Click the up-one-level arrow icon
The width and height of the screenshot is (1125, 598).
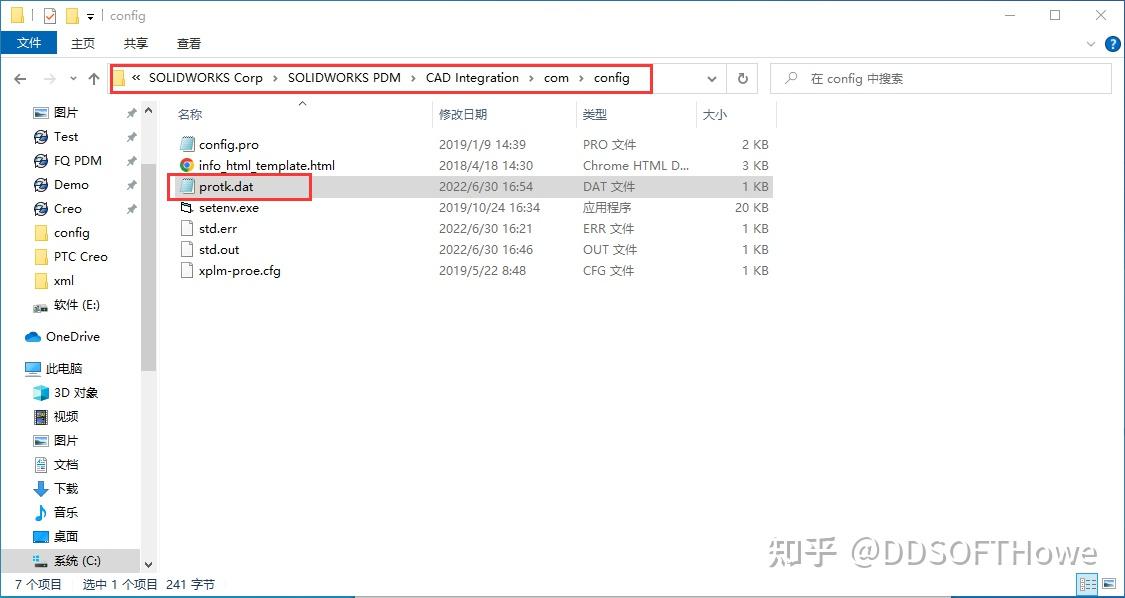tap(94, 78)
